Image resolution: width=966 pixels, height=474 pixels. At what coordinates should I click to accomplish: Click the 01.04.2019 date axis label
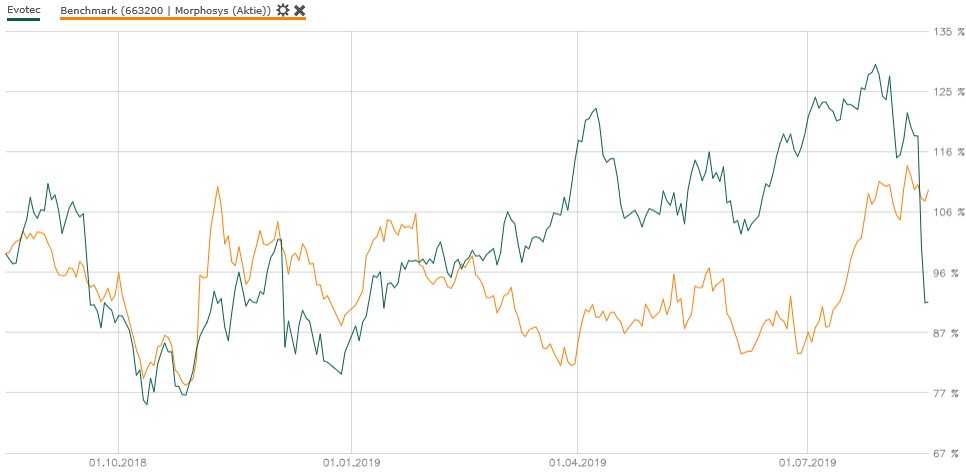pos(579,463)
